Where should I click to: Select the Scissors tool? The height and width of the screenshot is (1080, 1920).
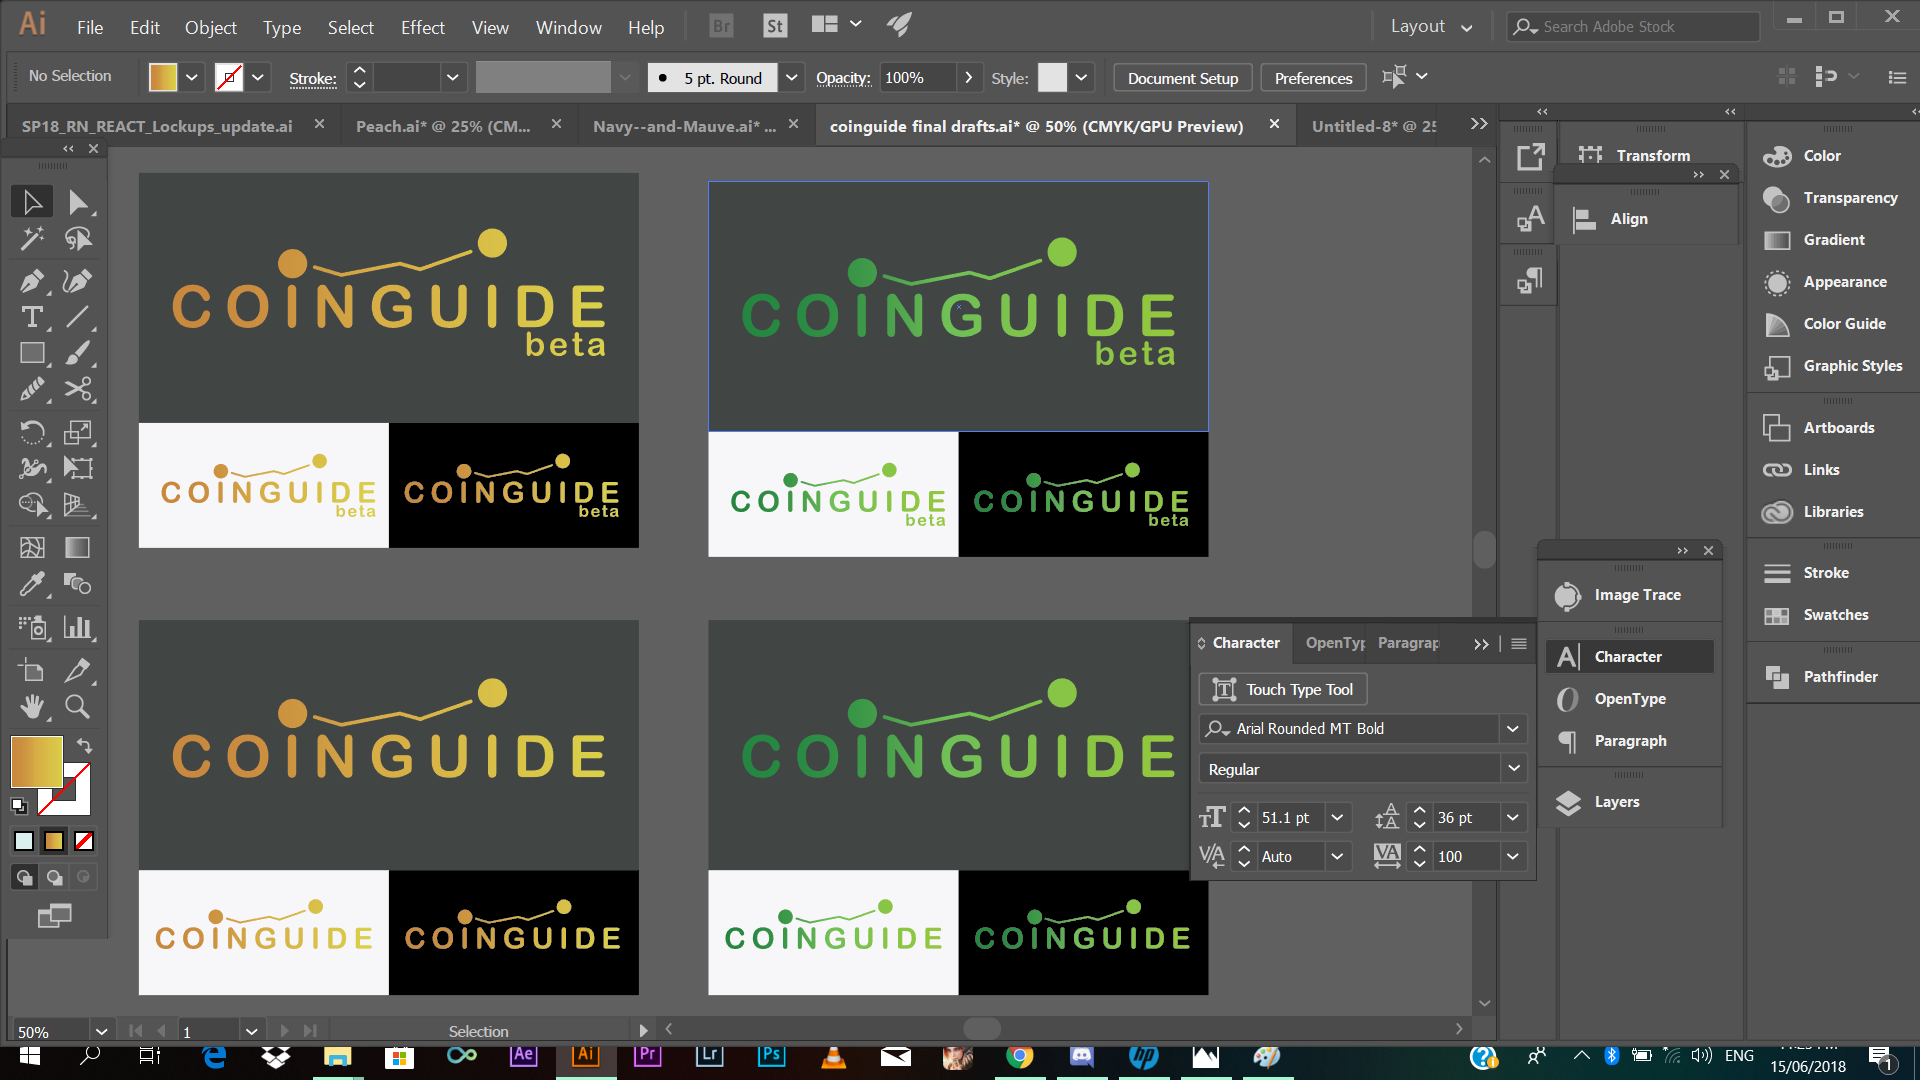(78, 389)
